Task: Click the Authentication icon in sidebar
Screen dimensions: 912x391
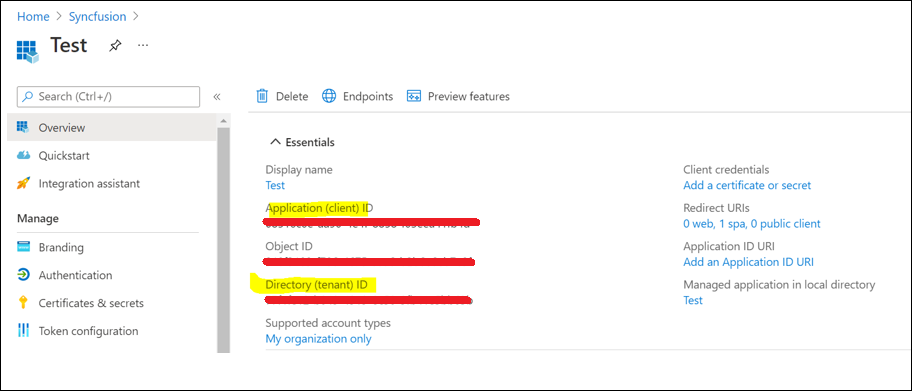Action: tap(23, 275)
